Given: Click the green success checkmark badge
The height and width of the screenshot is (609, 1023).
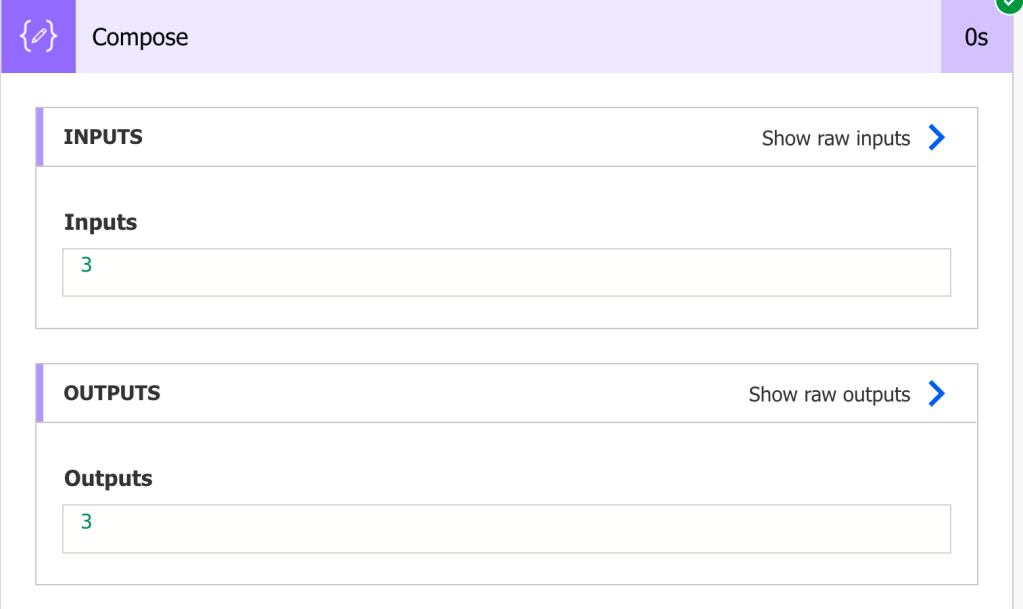Looking at the screenshot, I should point(1008,5).
